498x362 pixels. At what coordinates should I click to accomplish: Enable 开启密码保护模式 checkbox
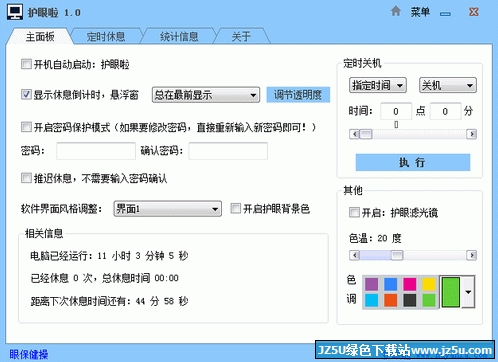click(26, 127)
